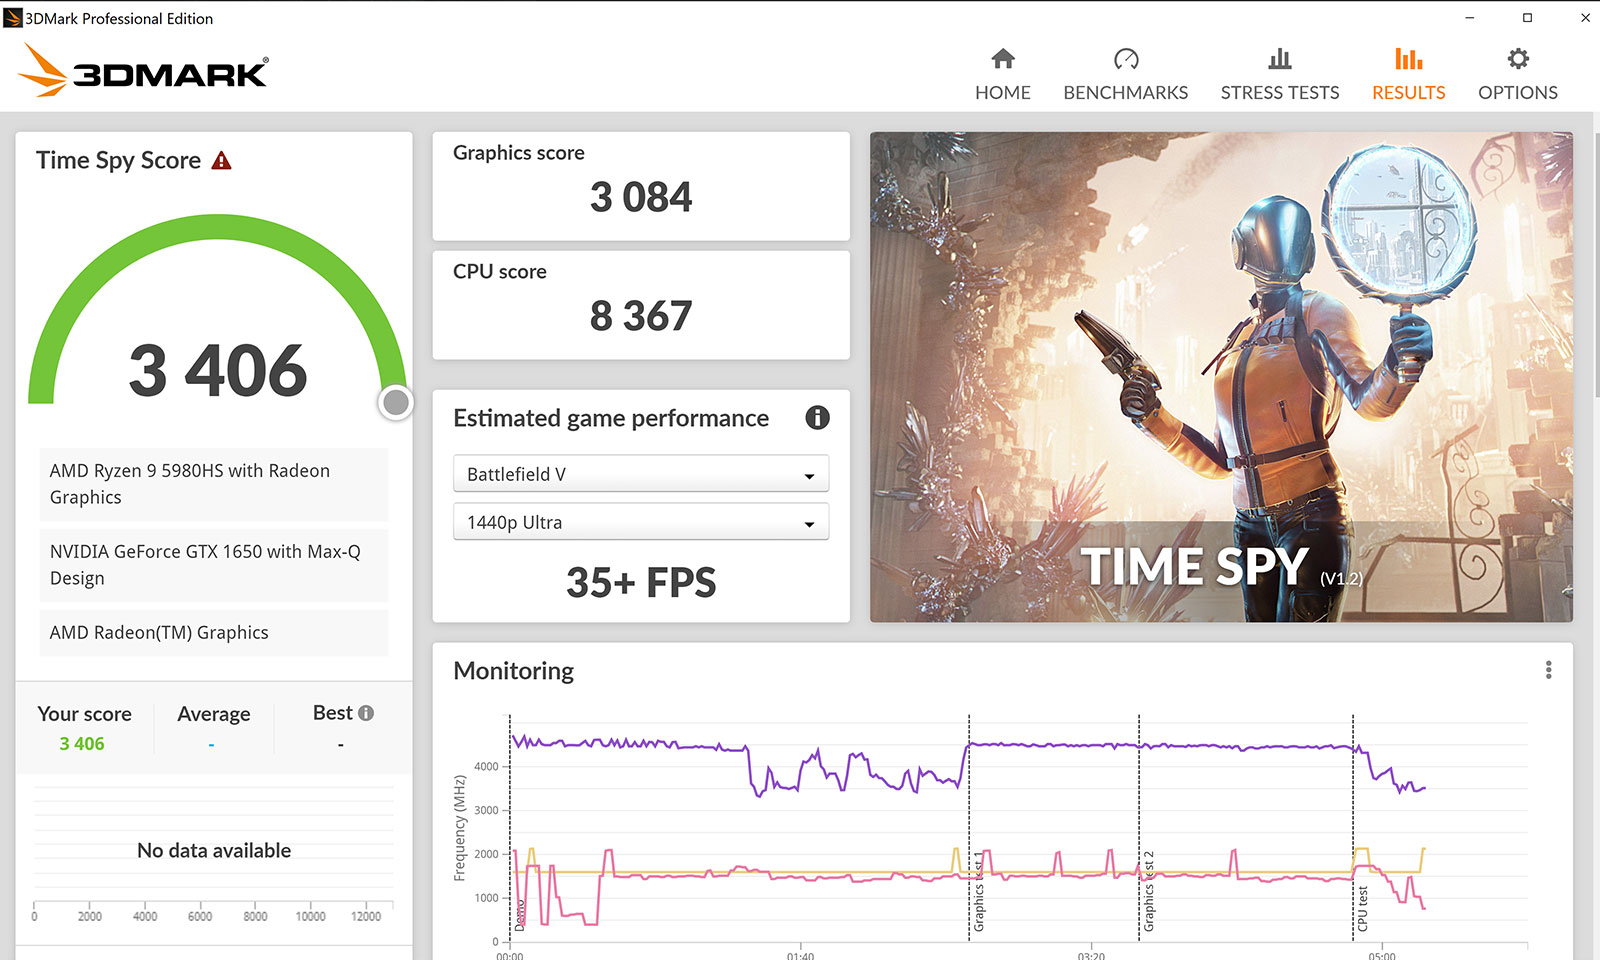This screenshot has height=960, width=1600.
Task: Open Options via the gear icon
Action: click(1518, 59)
